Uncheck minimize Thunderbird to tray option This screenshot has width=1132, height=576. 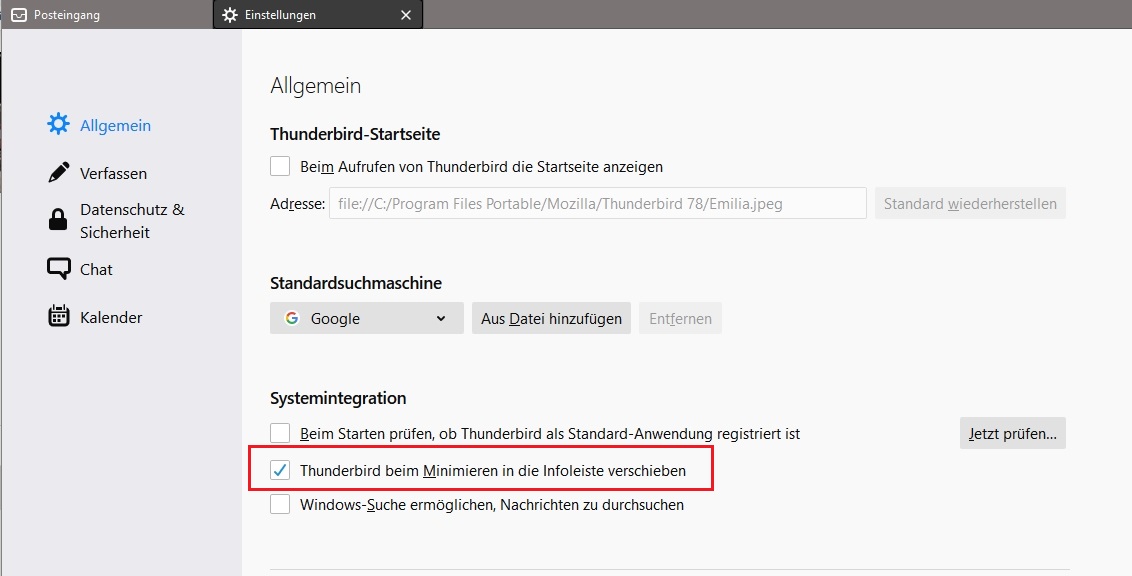pos(281,470)
